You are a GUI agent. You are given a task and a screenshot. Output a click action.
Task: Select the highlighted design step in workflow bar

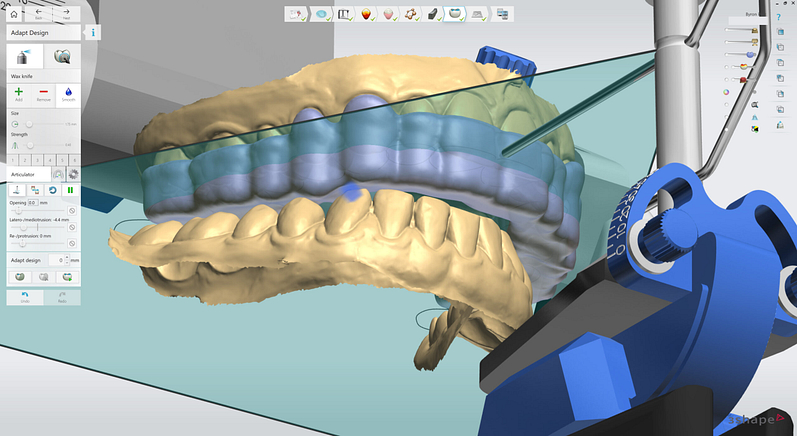[x=454, y=15]
